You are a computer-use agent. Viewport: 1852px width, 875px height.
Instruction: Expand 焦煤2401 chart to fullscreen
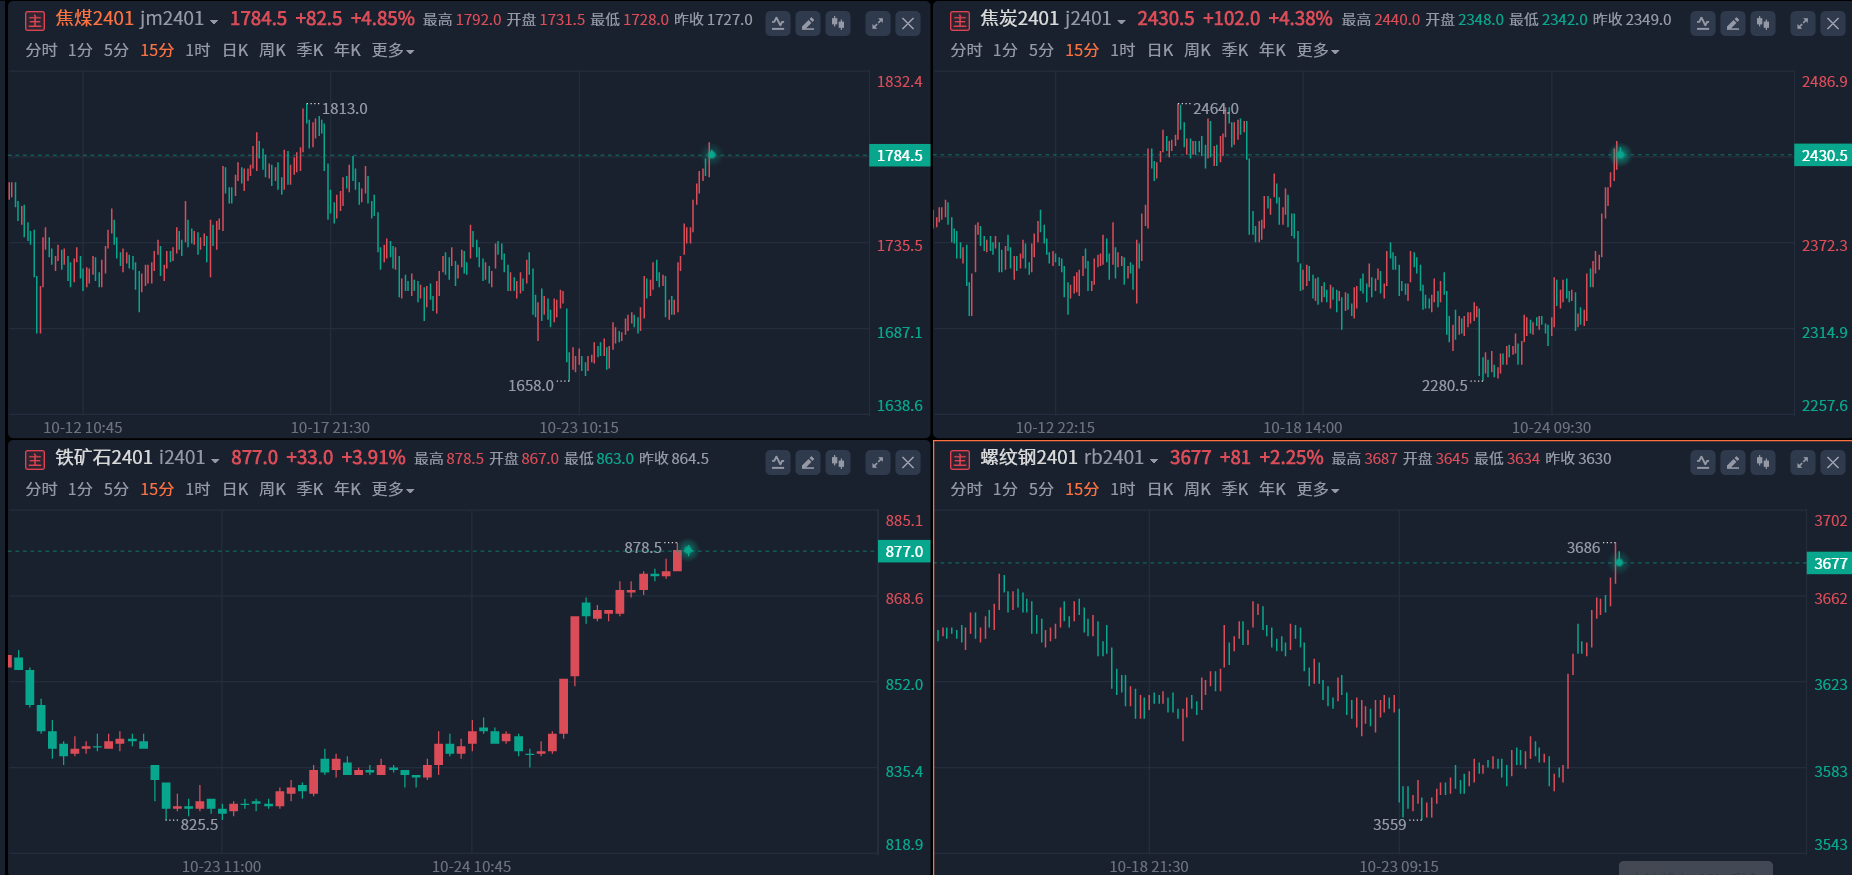point(878,23)
